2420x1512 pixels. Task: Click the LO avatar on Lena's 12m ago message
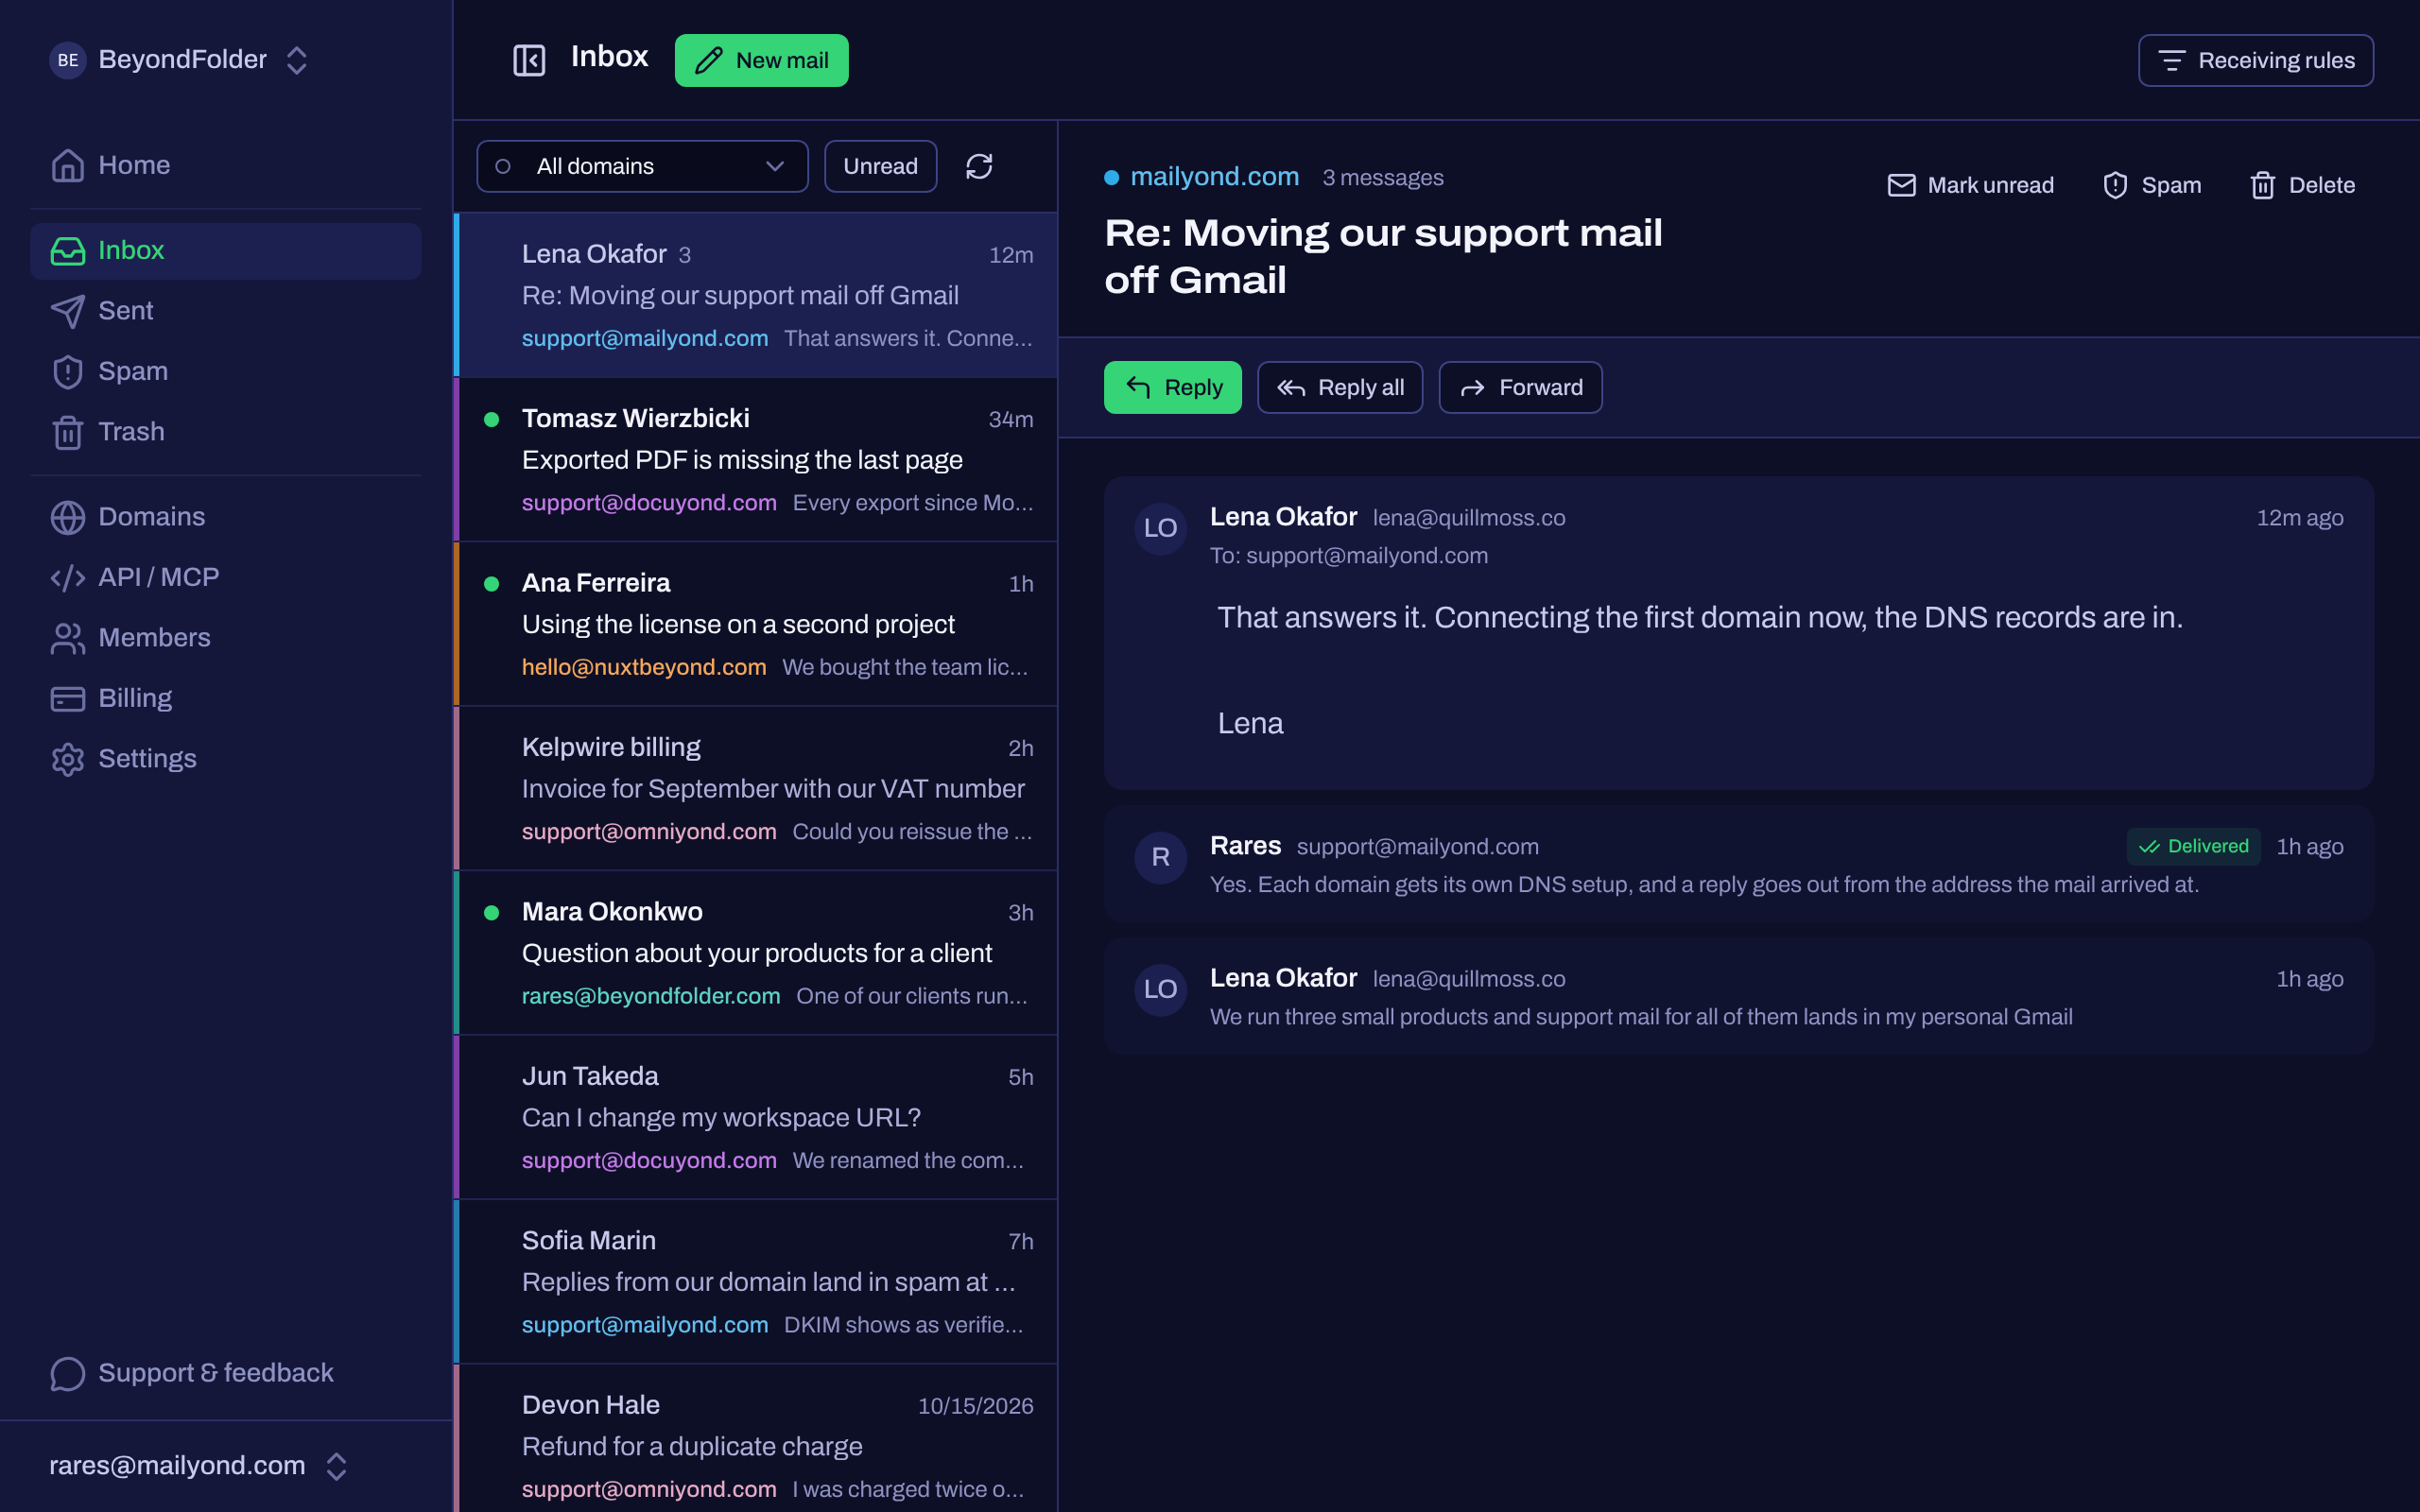point(1160,528)
